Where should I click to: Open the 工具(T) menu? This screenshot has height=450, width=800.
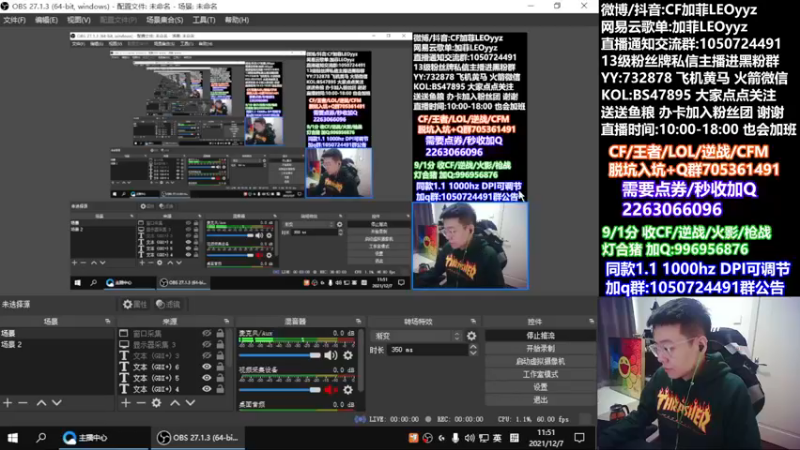(x=204, y=20)
